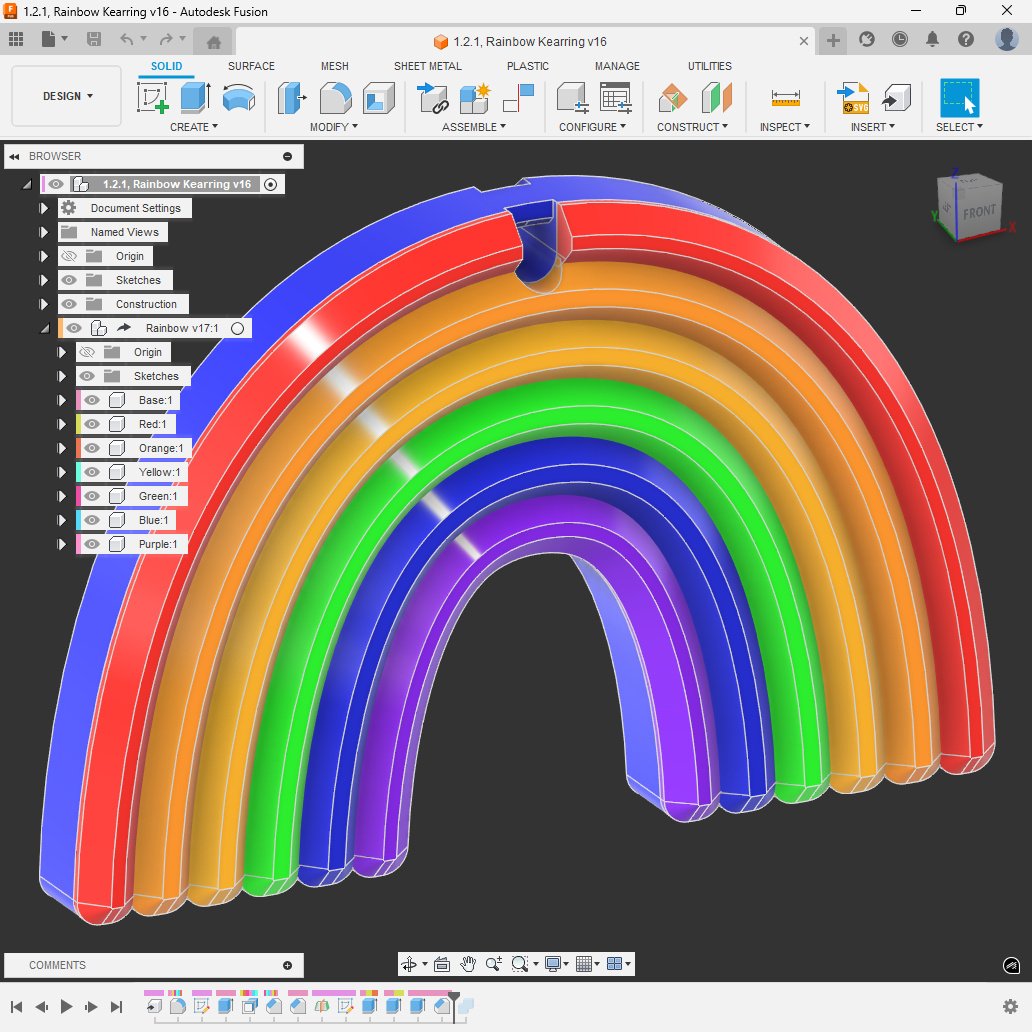The image size is (1032, 1032).
Task: Open the Measure tool
Action: pyautogui.click(x=785, y=98)
